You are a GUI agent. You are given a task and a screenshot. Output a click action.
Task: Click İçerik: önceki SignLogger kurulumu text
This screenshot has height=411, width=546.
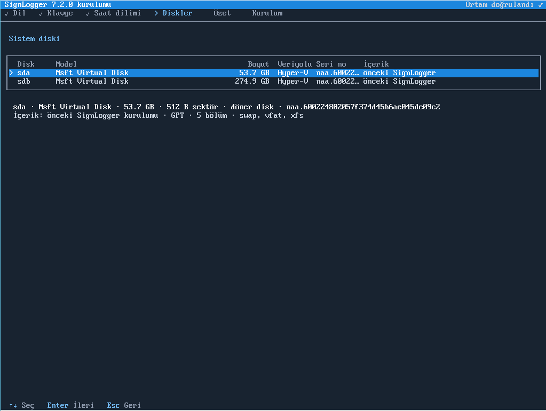[86, 116]
